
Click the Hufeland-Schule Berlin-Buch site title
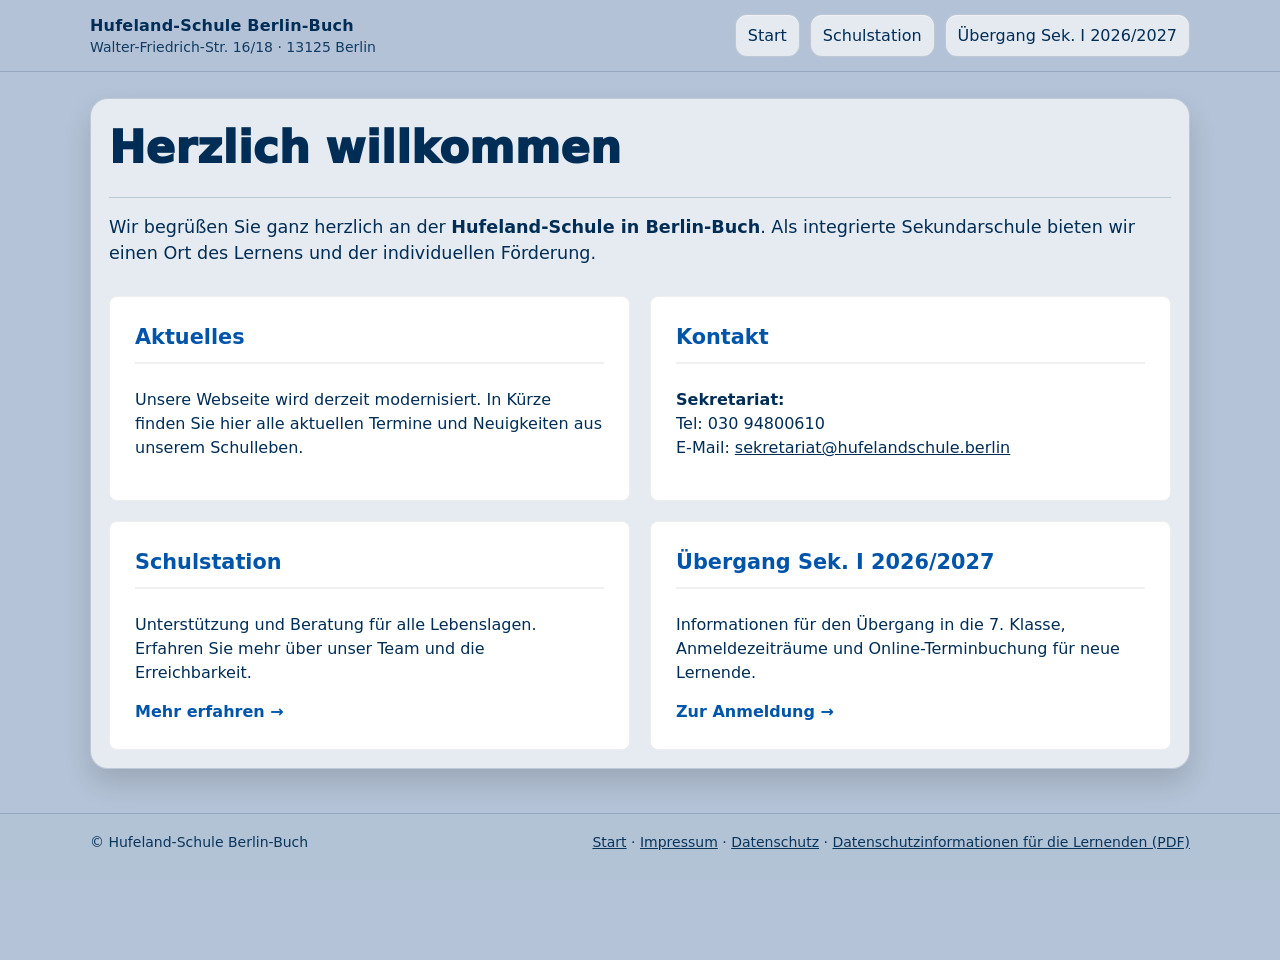[221, 26]
